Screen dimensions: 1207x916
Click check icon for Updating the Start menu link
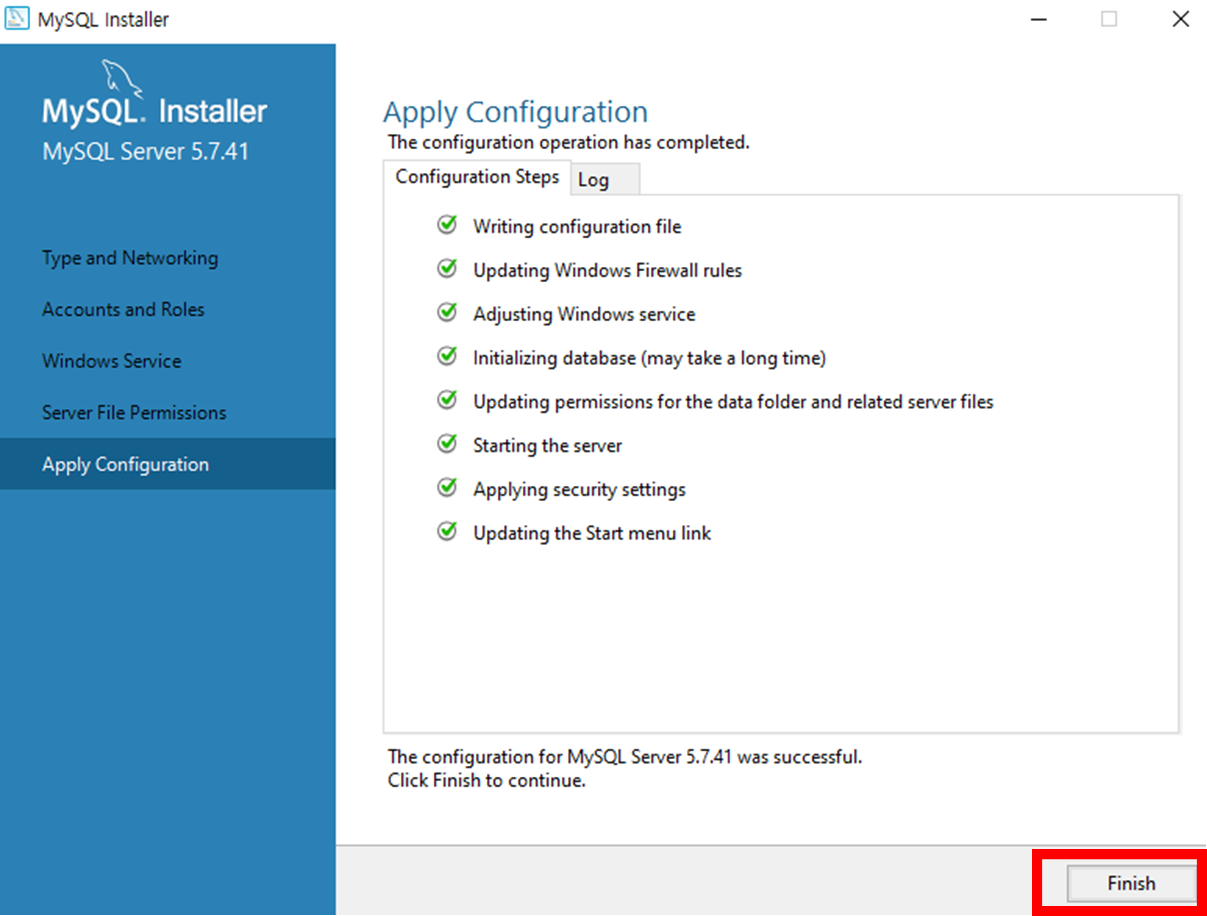[447, 532]
